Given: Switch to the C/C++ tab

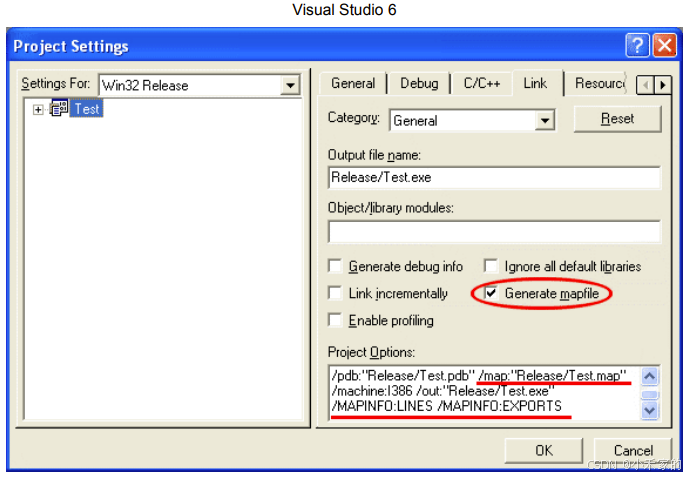Looking at the screenshot, I should [x=482, y=83].
